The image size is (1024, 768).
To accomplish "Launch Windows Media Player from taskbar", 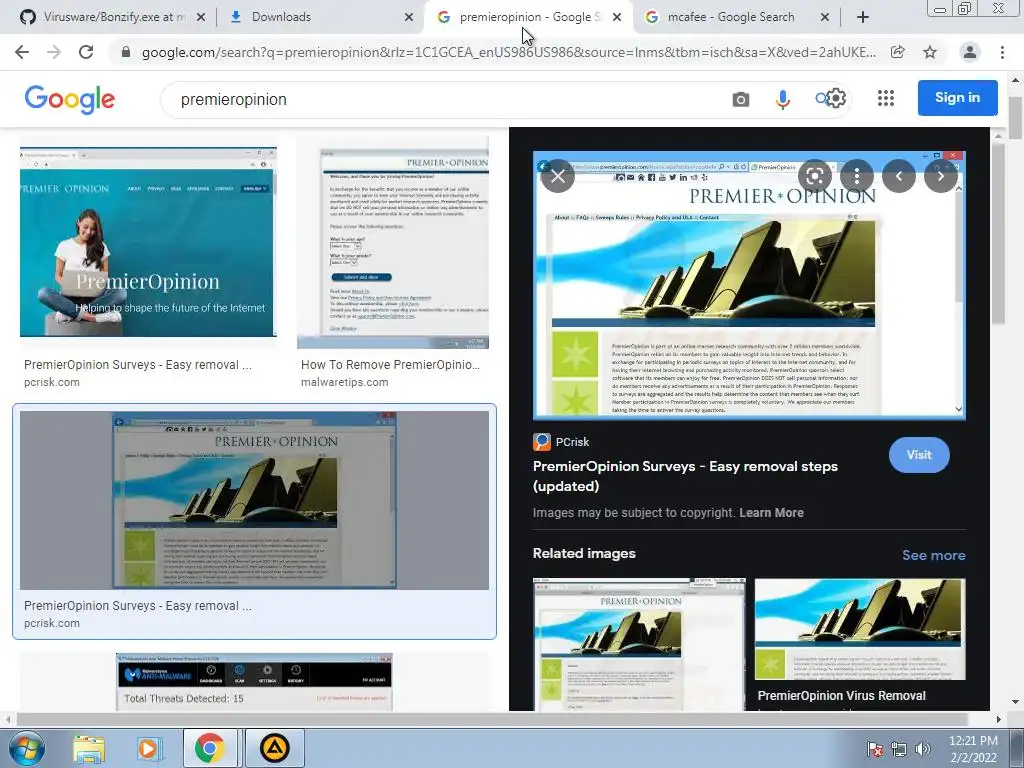I will click(149, 749).
